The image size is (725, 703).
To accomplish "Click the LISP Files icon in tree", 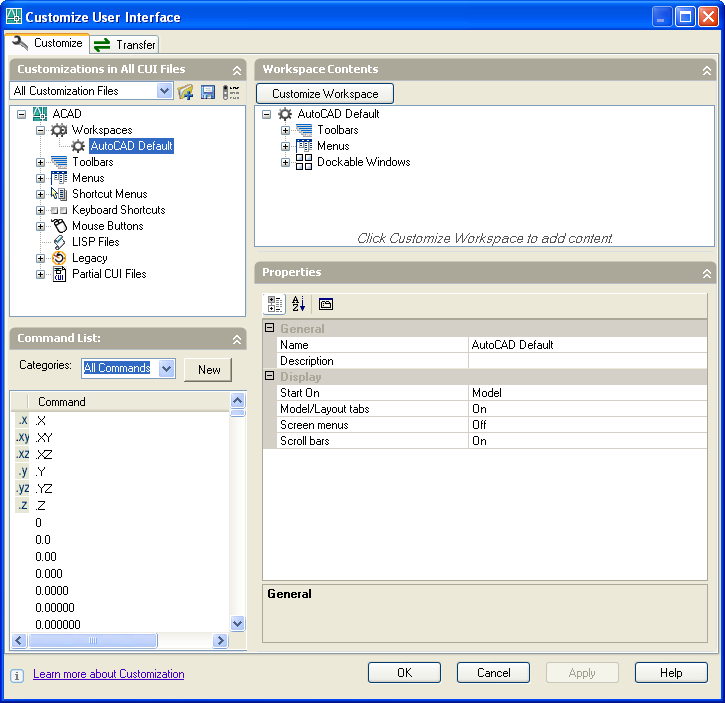I will pos(59,242).
